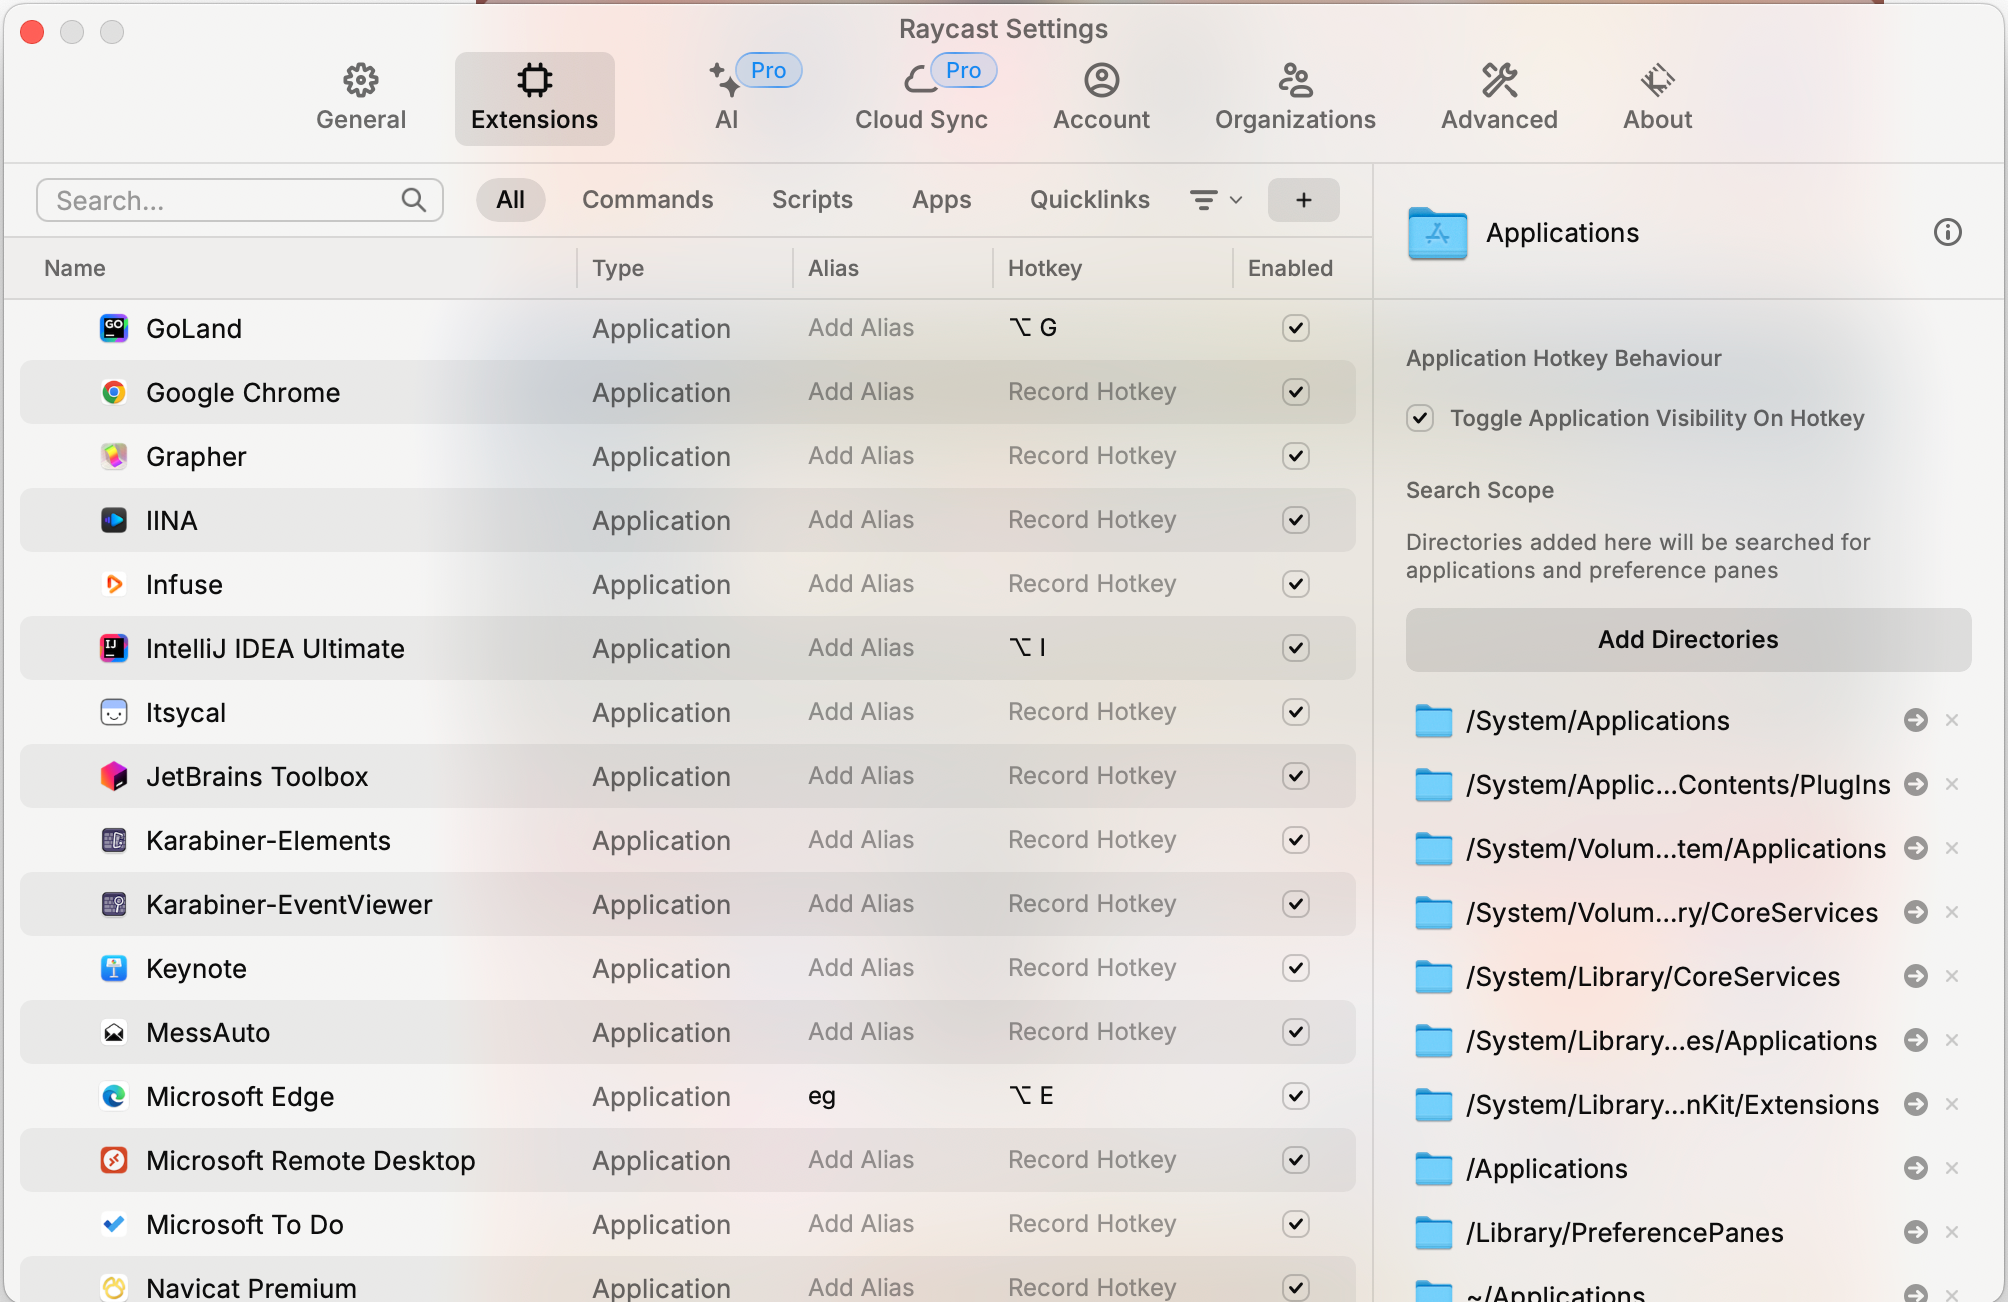2008x1302 pixels.
Task: Add an alias for JetBrains Toolbox
Action: pos(861,776)
